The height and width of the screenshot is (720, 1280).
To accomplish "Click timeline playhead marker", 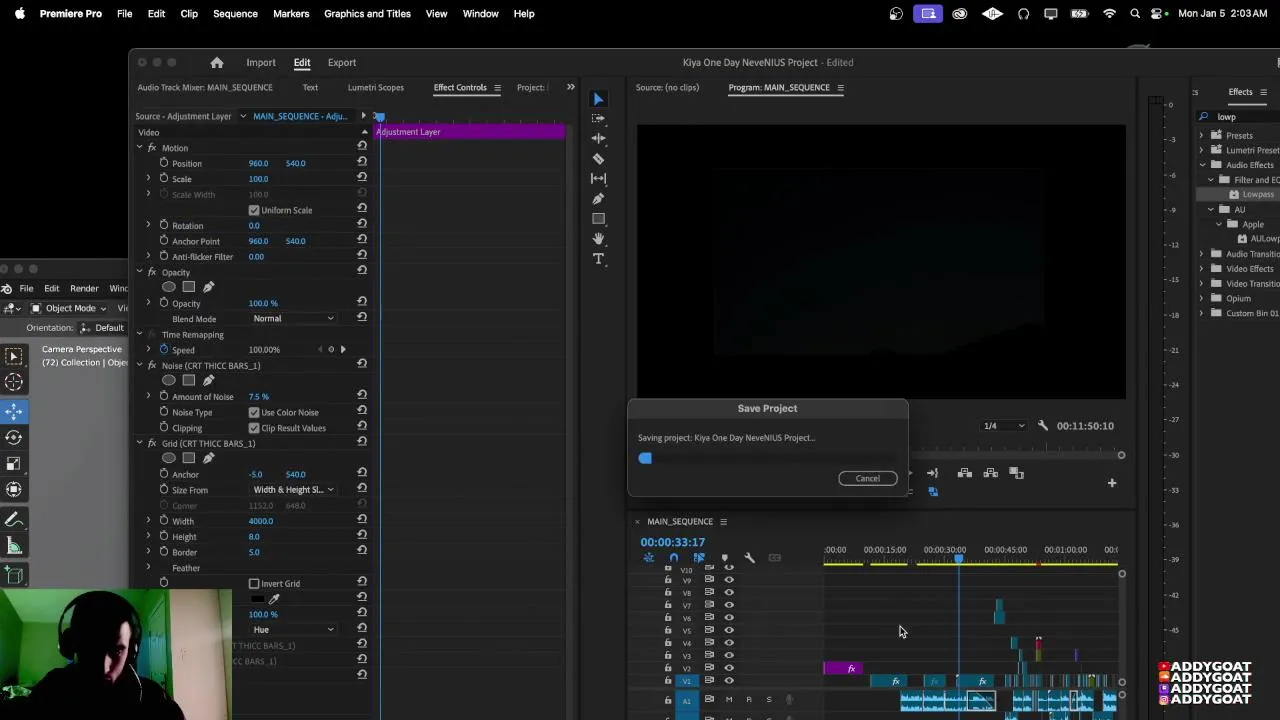I will click(958, 559).
